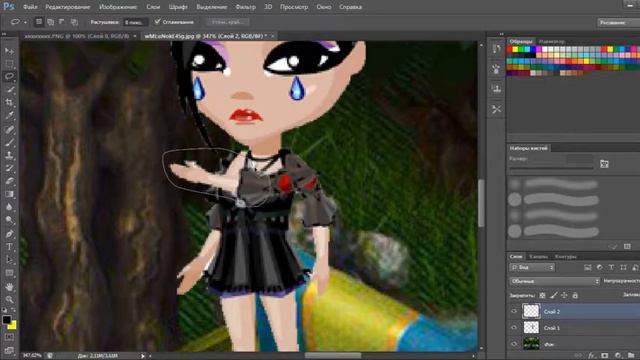
Task: Open the brush presets folder button
Action: [x=604, y=164]
